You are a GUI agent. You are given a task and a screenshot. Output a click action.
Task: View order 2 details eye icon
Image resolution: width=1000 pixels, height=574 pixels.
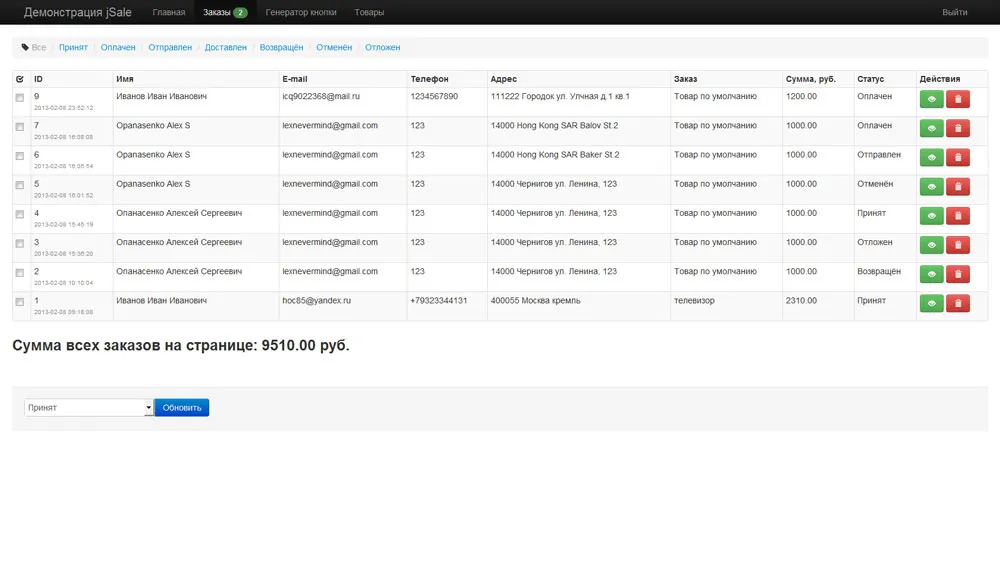931,274
